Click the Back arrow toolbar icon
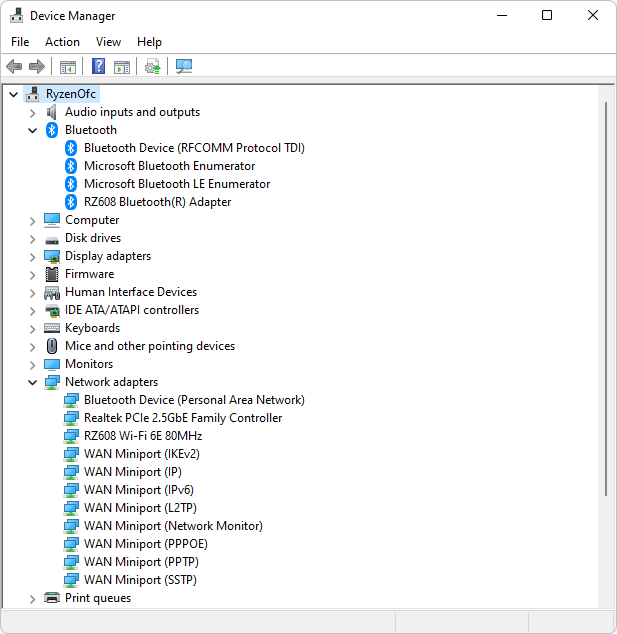Screen dimensions: 617x634 tap(14, 66)
